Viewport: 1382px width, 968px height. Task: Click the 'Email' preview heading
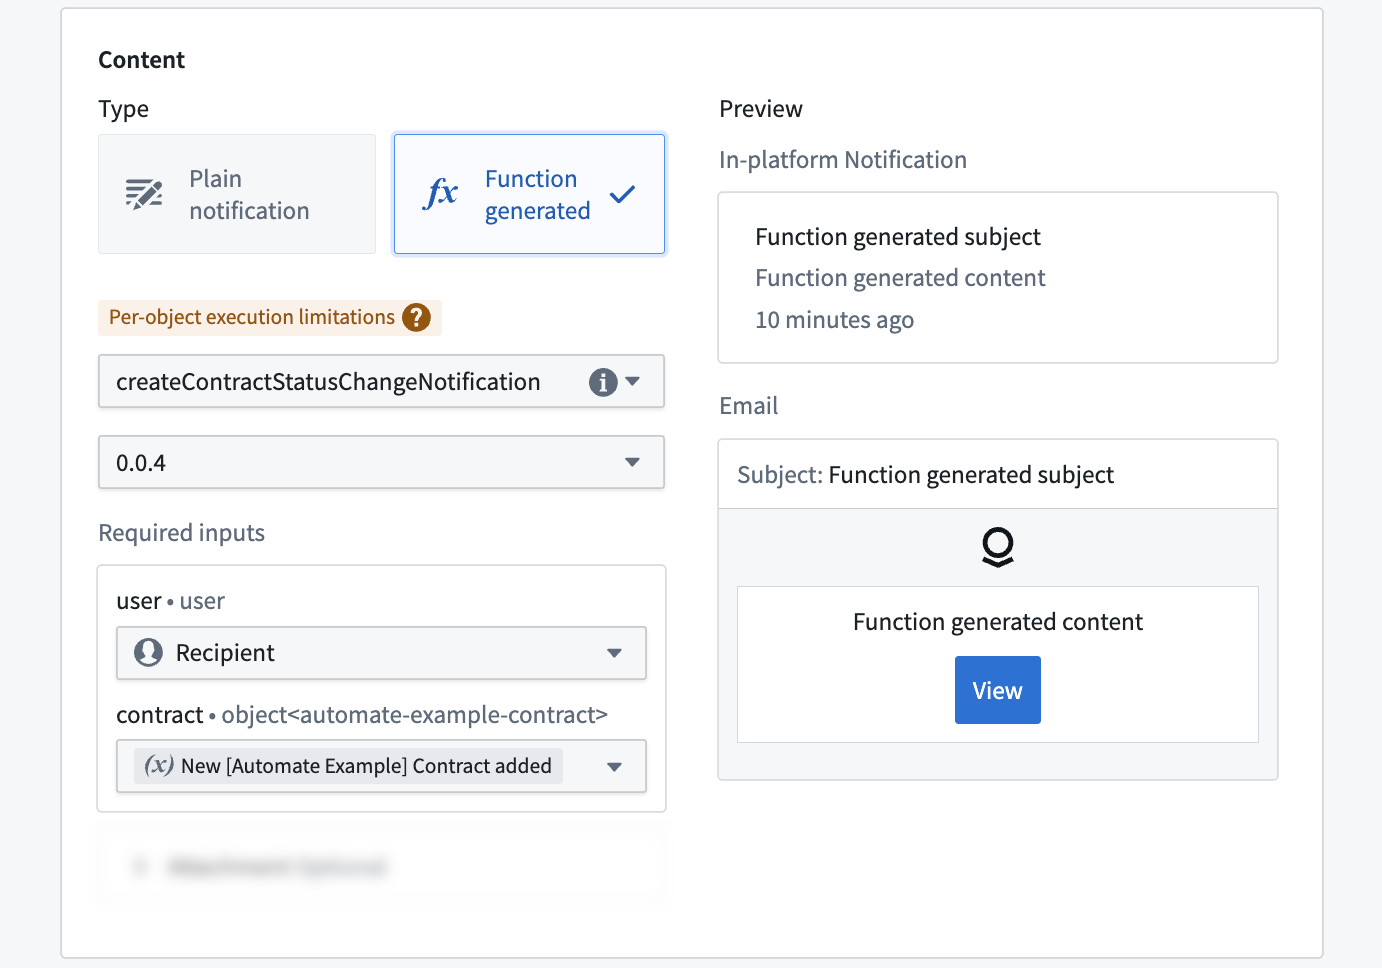(x=749, y=406)
